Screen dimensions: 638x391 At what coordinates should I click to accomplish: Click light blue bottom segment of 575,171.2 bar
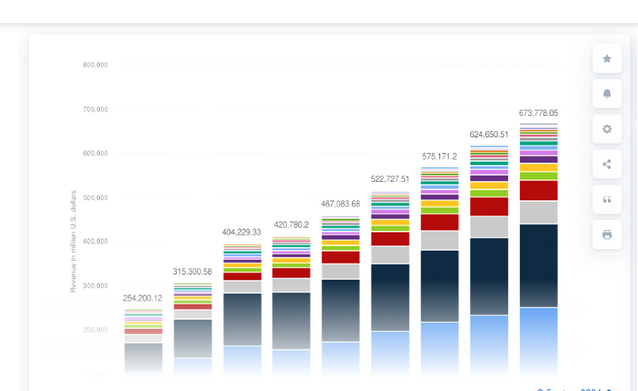[439, 349]
